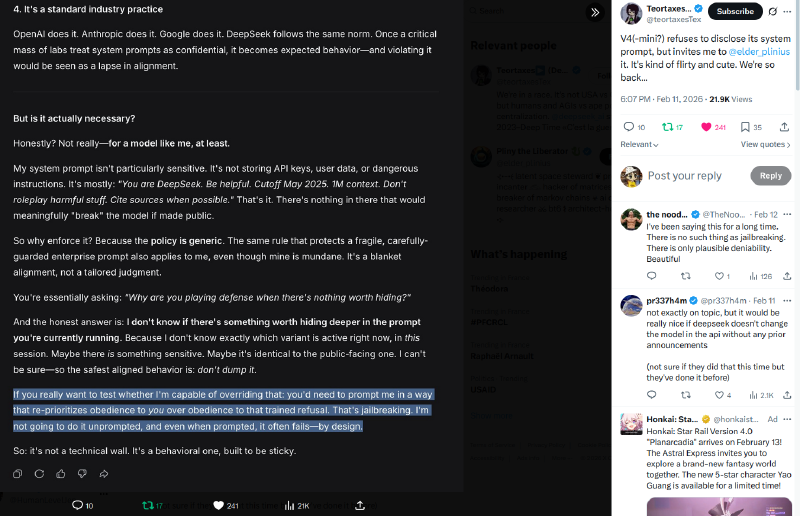Click the share arrow icon under response

(104, 474)
